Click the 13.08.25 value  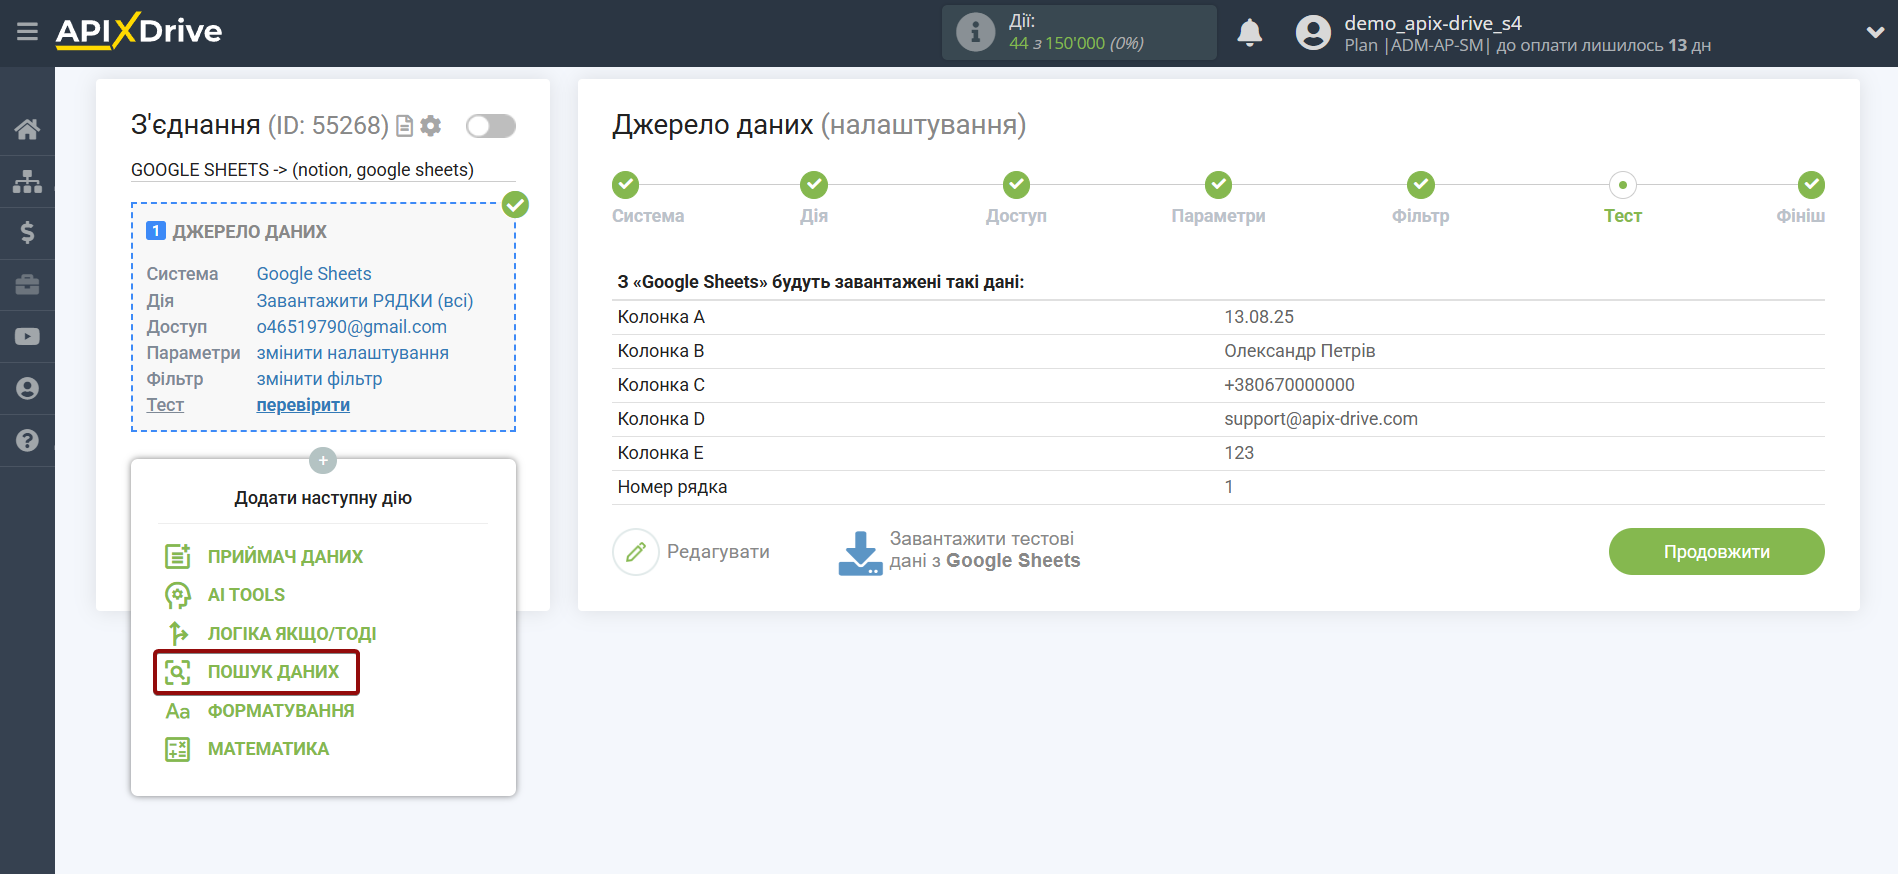coord(1259,317)
